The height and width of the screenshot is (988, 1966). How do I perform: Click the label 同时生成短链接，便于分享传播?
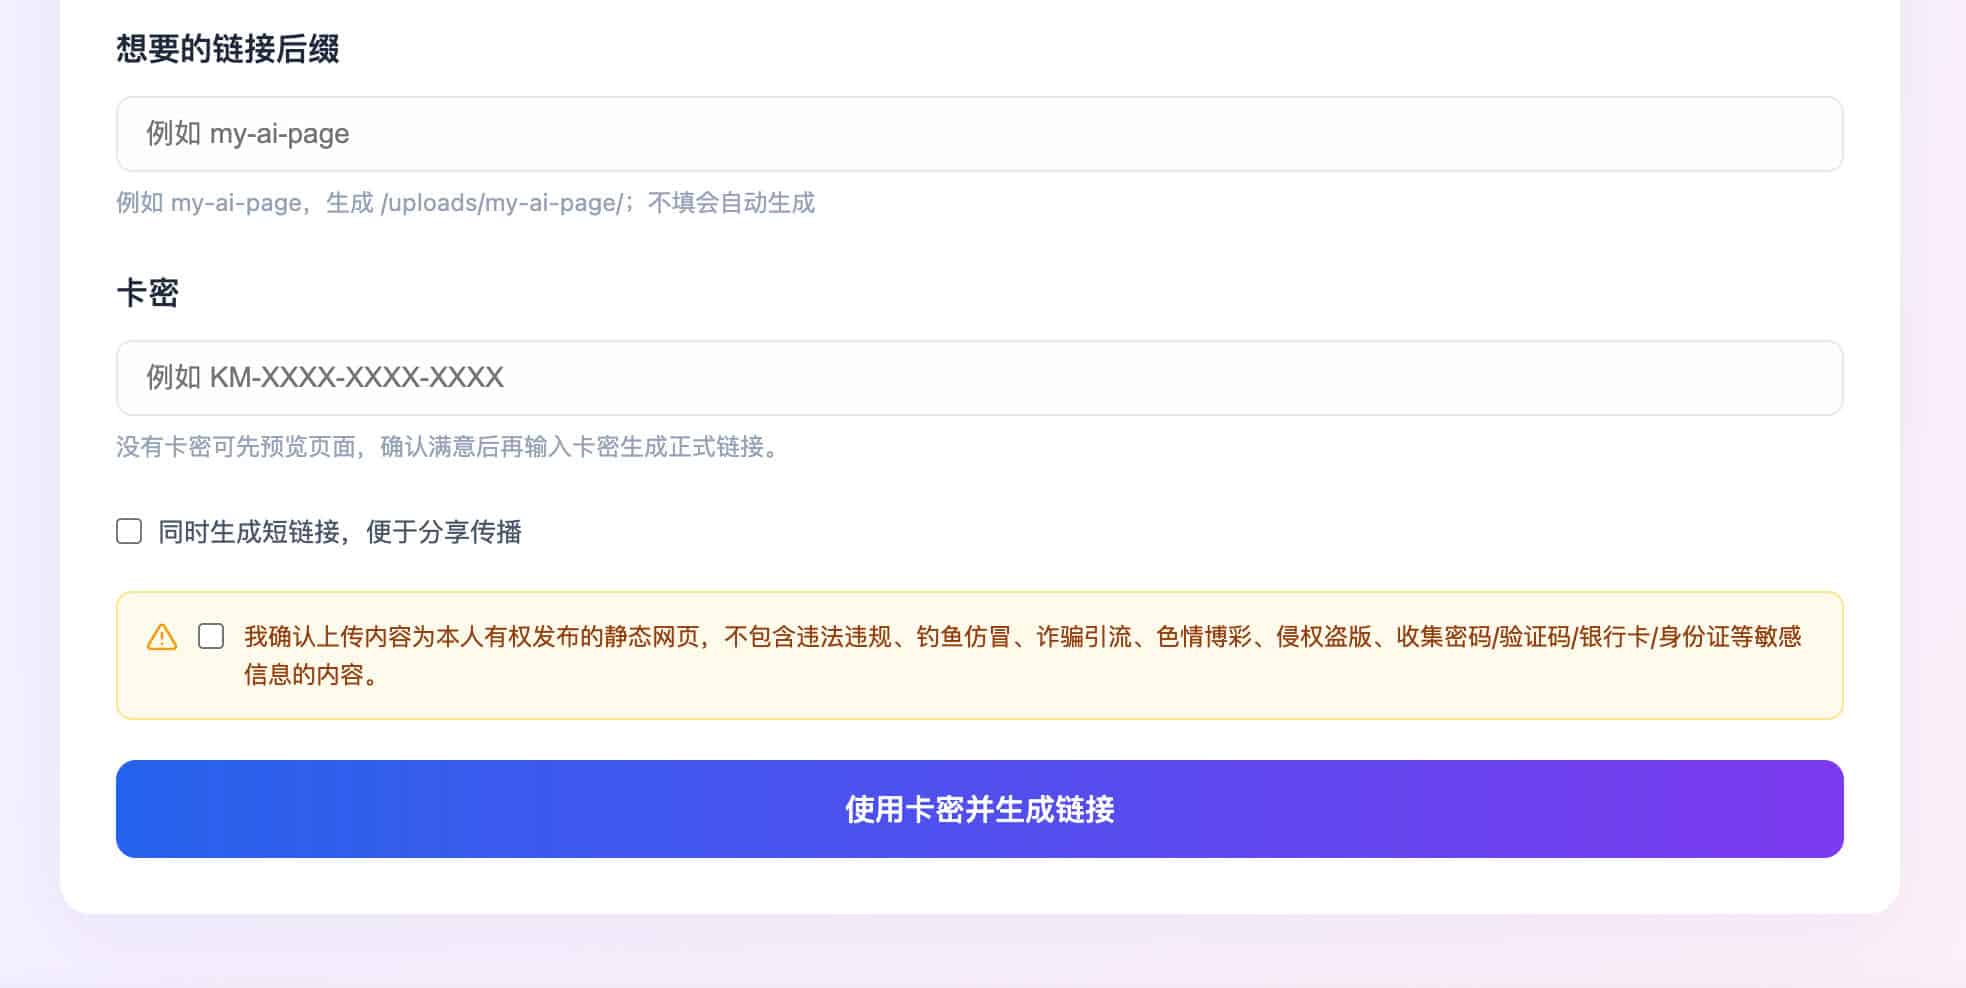(x=340, y=532)
